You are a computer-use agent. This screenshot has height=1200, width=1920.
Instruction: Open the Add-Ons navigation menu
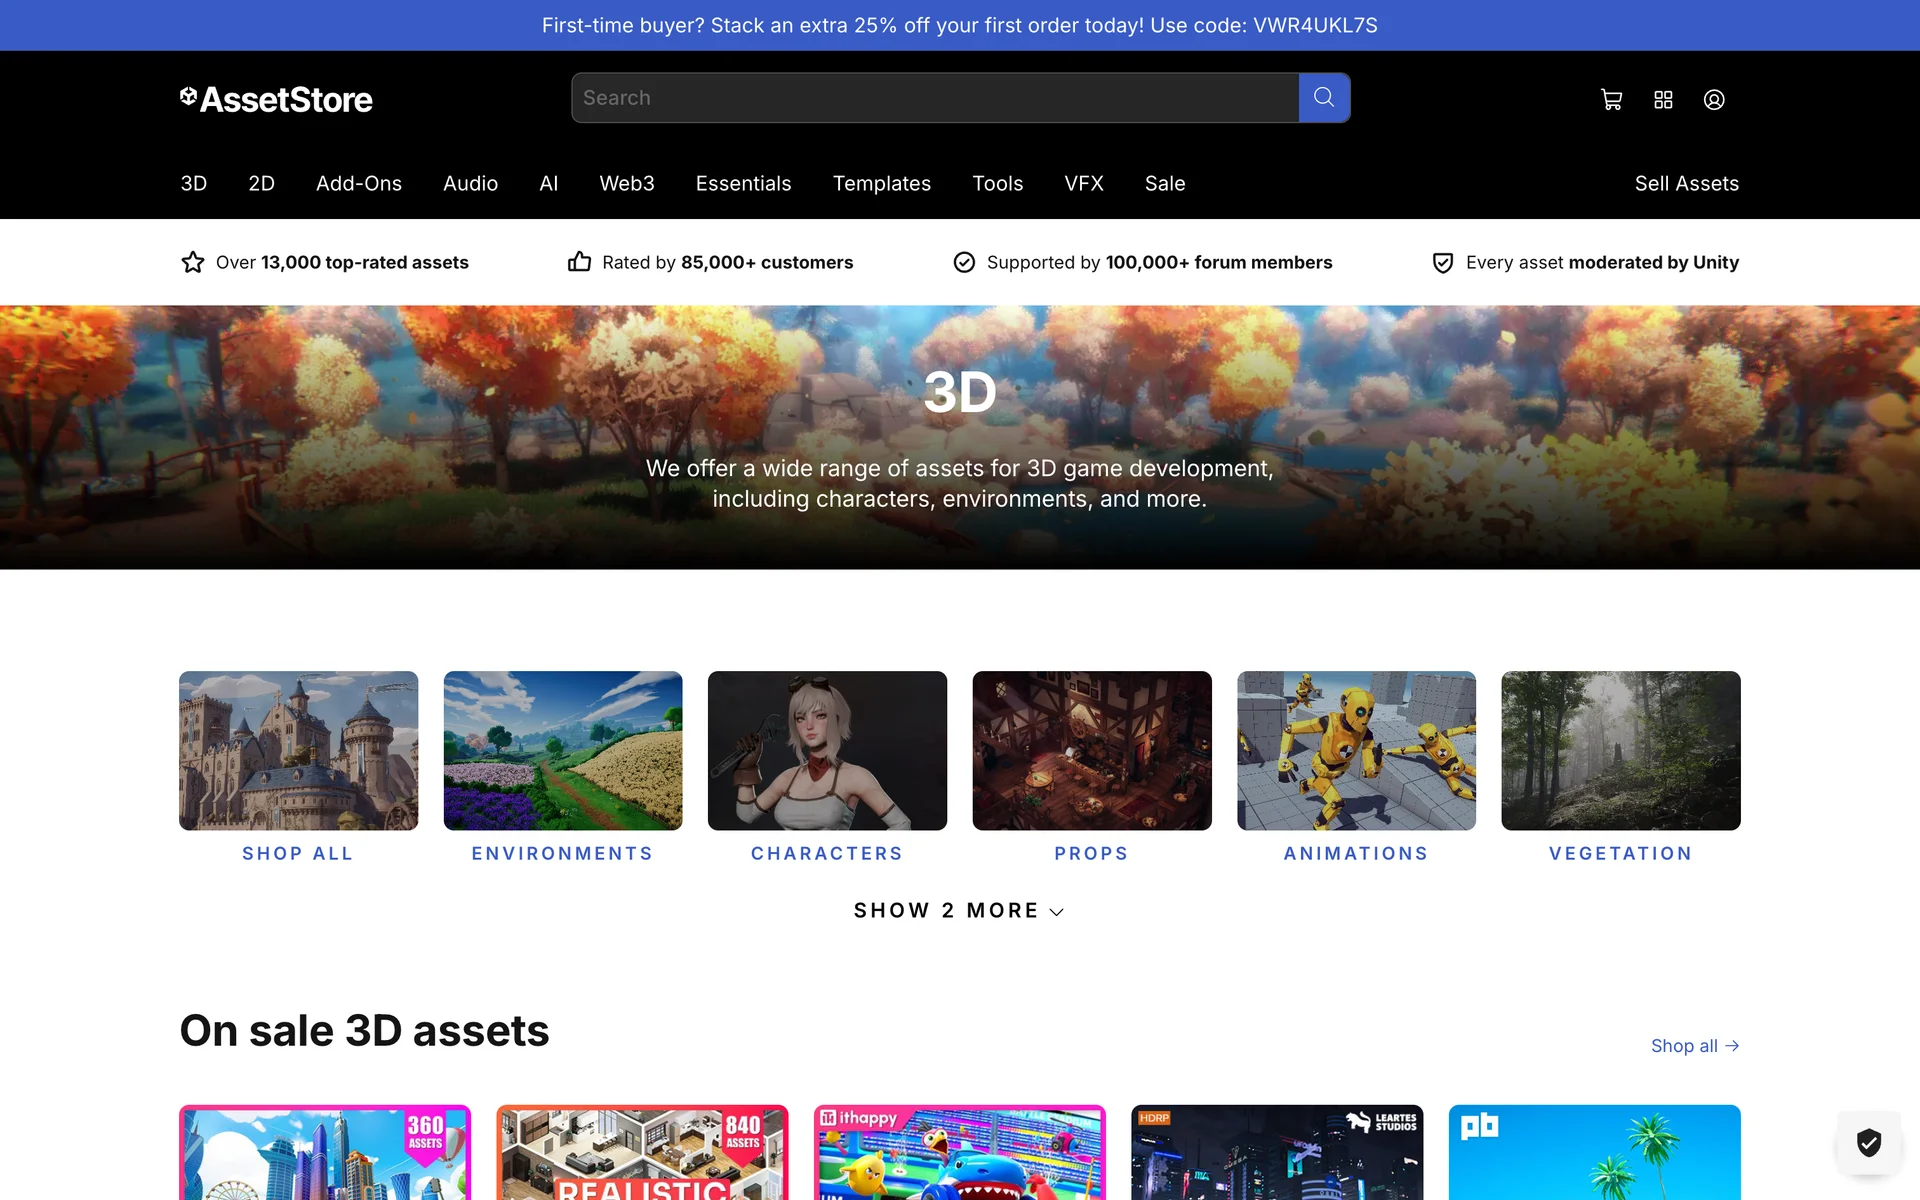tap(358, 184)
